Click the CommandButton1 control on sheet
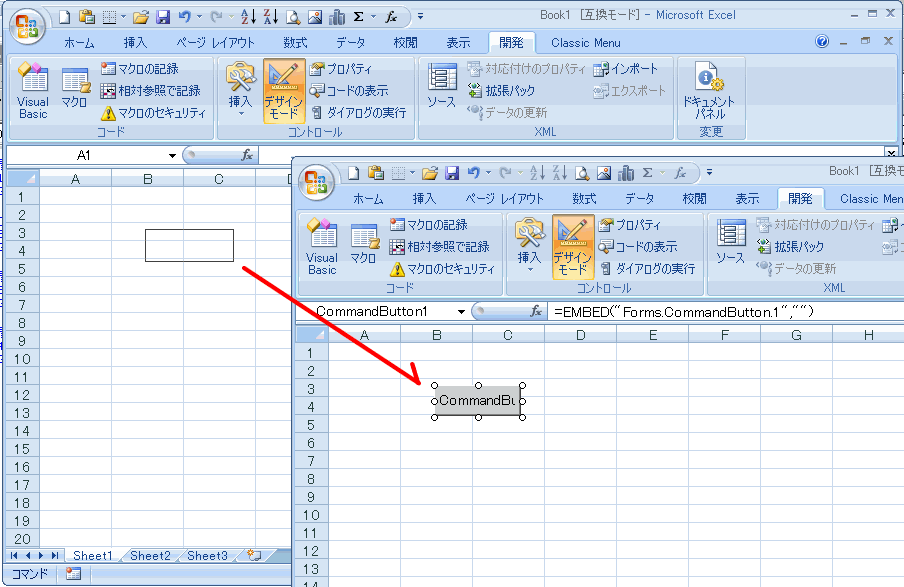 [x=478, y=401]
